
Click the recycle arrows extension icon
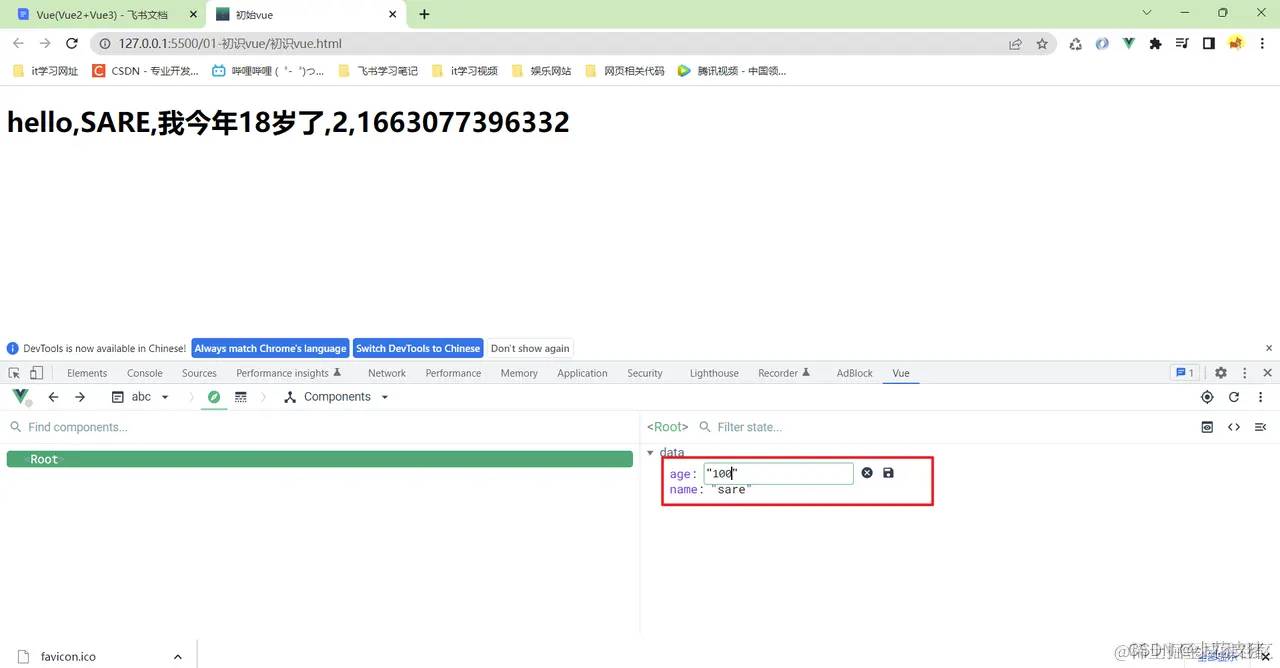coord(1075,44)
